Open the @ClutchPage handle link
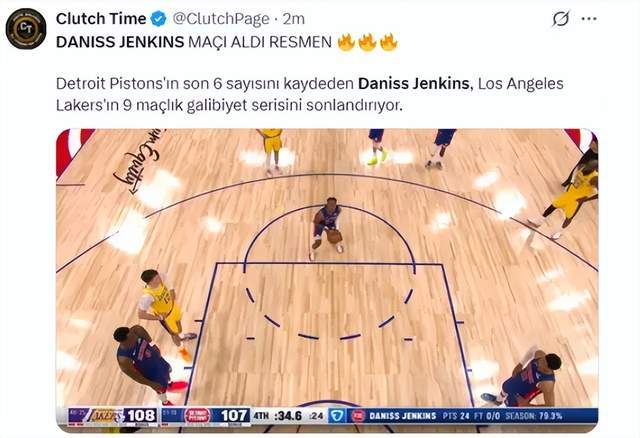Viewport: 640px width, 438px height. [221, 19]
